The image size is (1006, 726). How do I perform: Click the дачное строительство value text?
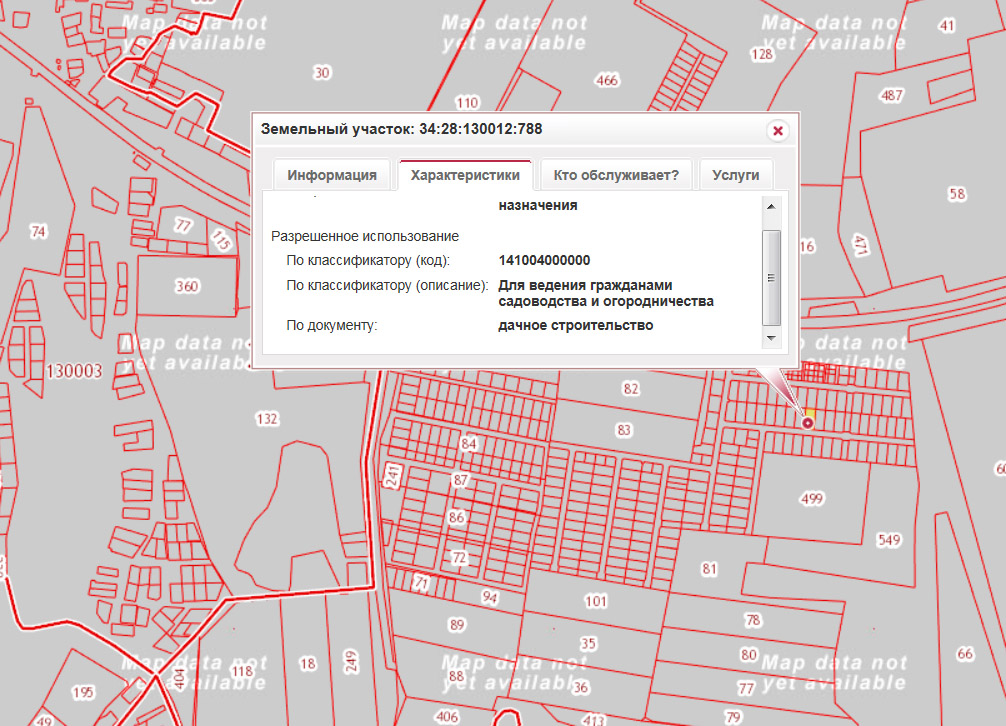click(575, 325)
